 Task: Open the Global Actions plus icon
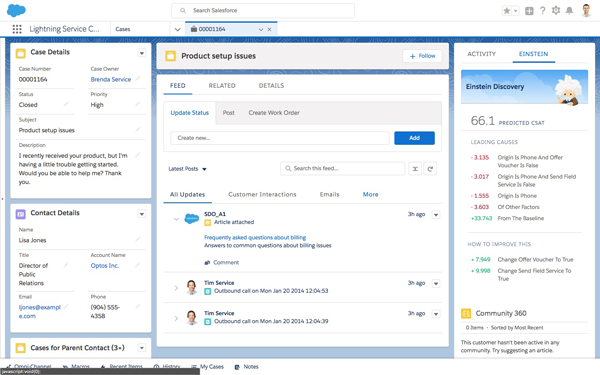click(x=529, y=11)
